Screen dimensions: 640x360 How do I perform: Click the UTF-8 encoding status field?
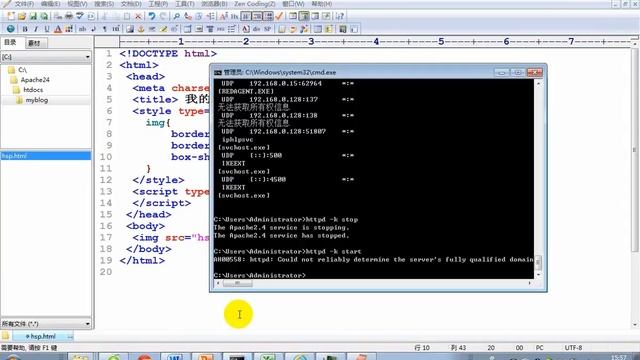tap(573, 348)
